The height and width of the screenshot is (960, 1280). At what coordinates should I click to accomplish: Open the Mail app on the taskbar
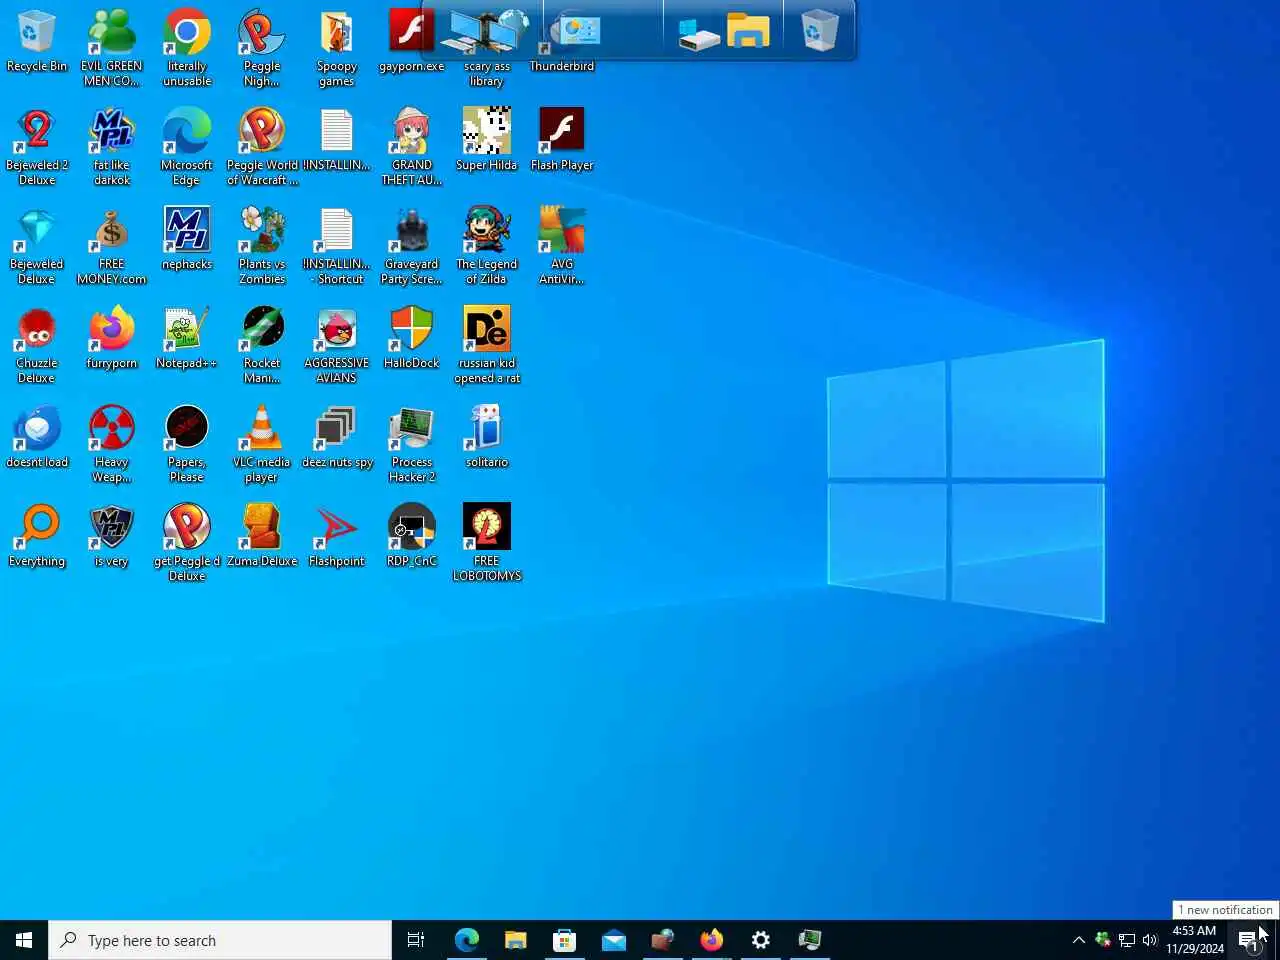[613, 940]
